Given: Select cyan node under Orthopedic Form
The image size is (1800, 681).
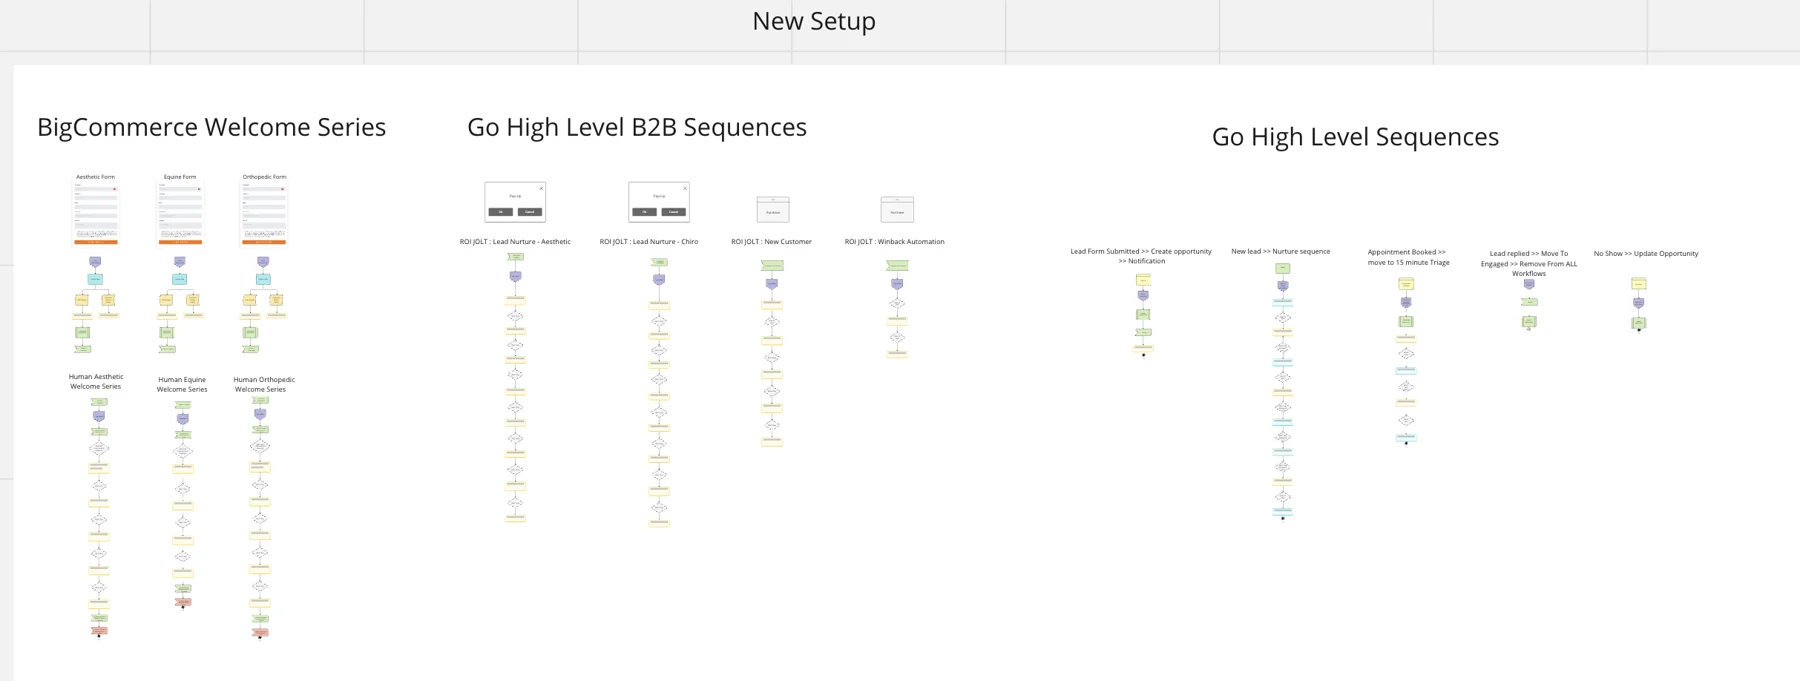Looking at the screenshot, I should [263, 279].
